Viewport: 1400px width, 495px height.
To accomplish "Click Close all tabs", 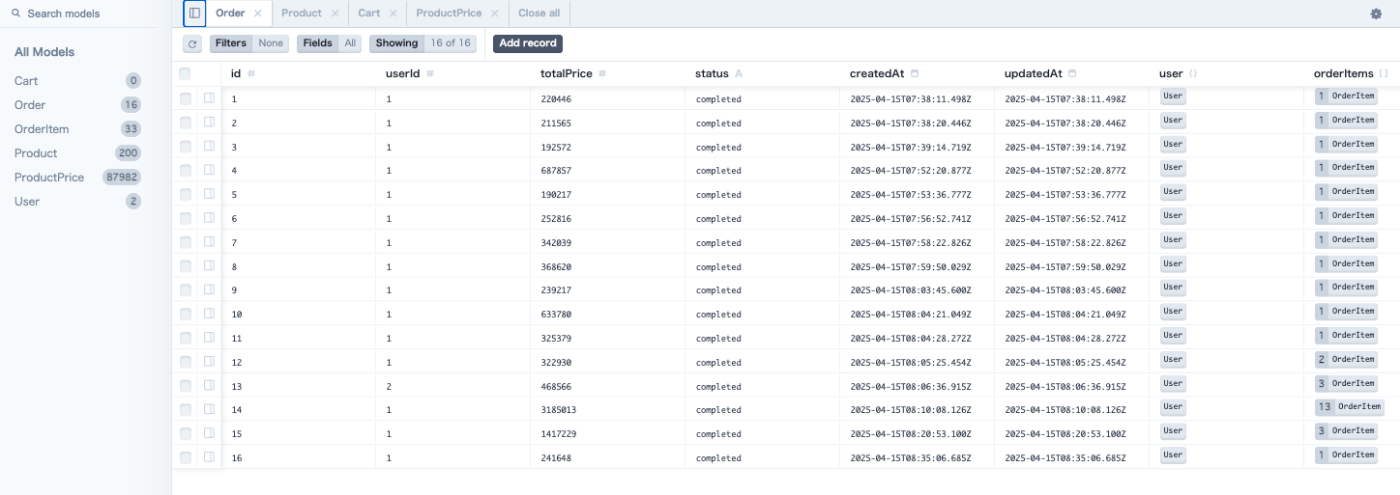I will pyautogui.click(x=539, y=14).
